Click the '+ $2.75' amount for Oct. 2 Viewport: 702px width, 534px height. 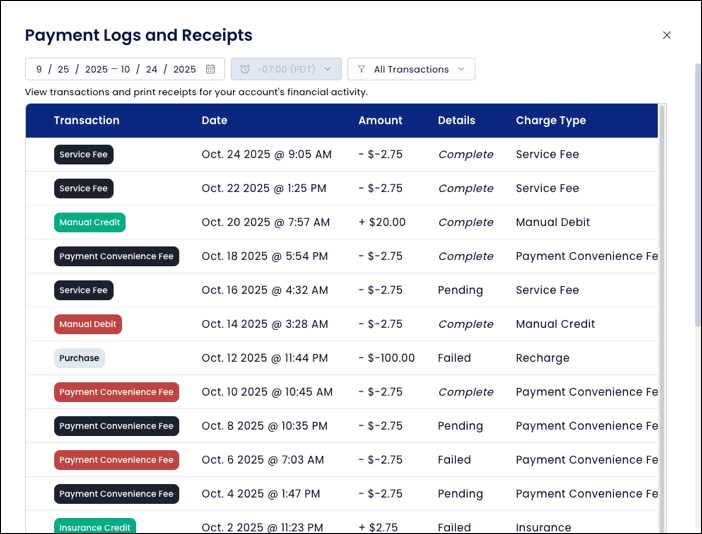tap(378, 528)
